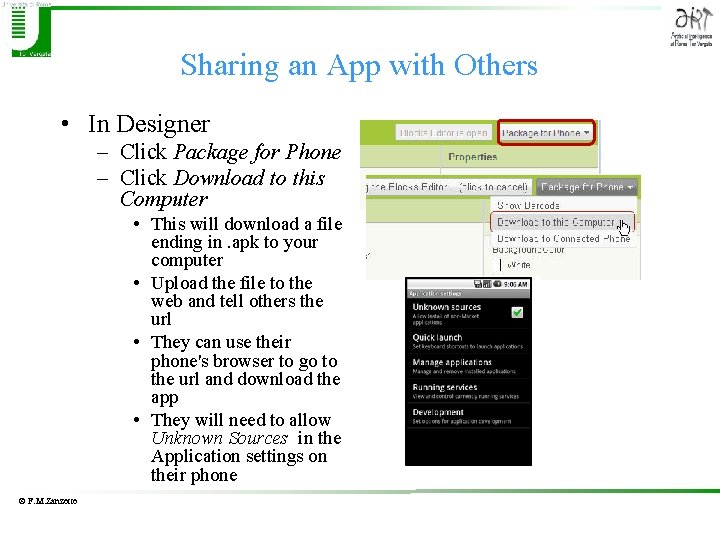Click the BackgroundColor property label
The width and height of the screenshot is (720, 540).
tap(528, 250)
